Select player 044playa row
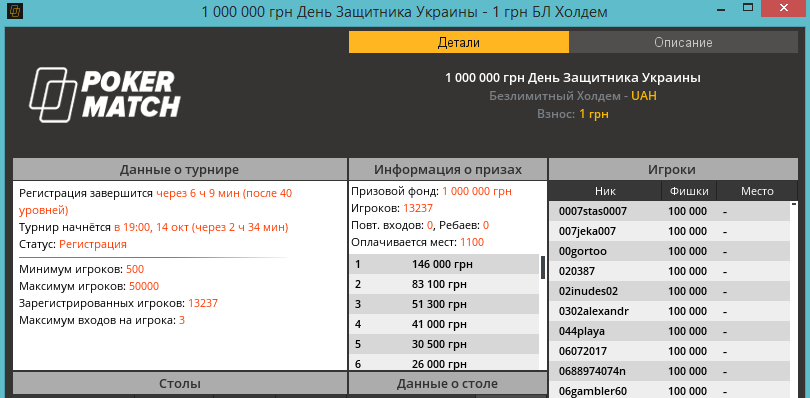This screenshot has height=398, width=810. click(x=669, y=331)
